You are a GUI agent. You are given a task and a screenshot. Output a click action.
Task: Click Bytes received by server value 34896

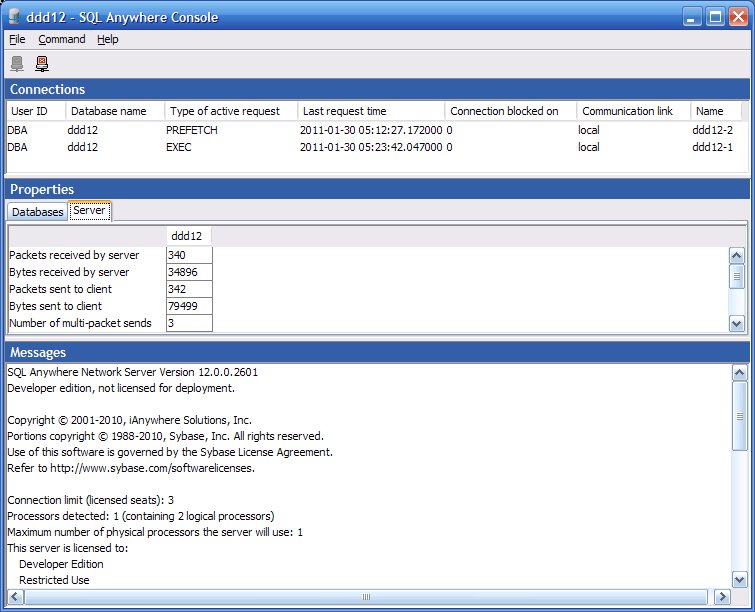(189, 272)
